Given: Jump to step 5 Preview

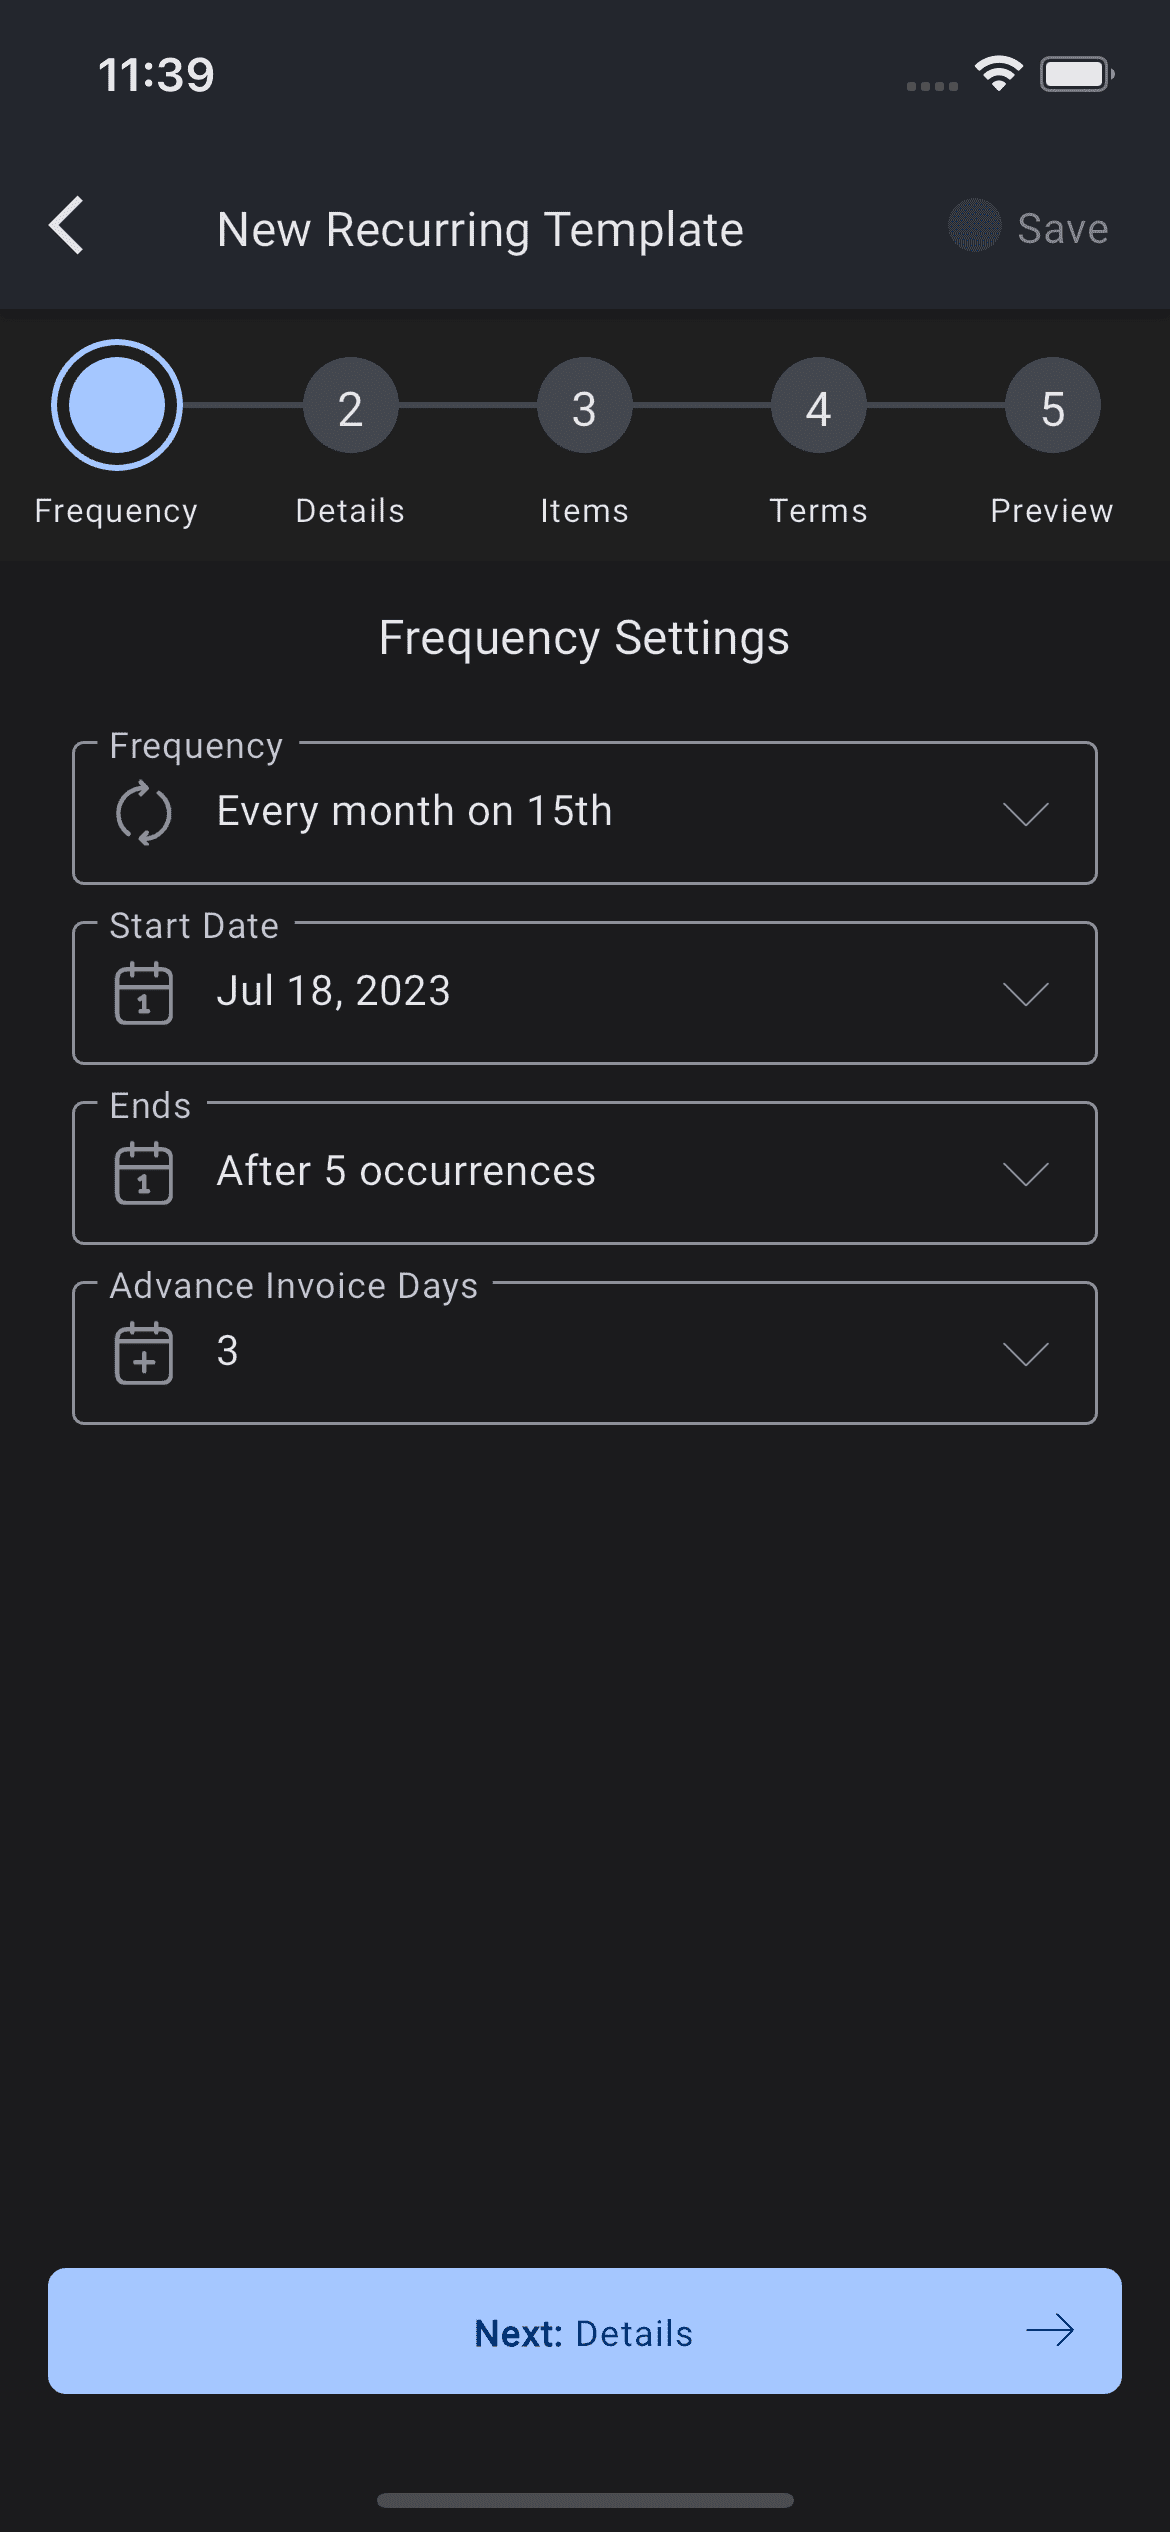Looking at the screenshot, I should [1052, 406].
